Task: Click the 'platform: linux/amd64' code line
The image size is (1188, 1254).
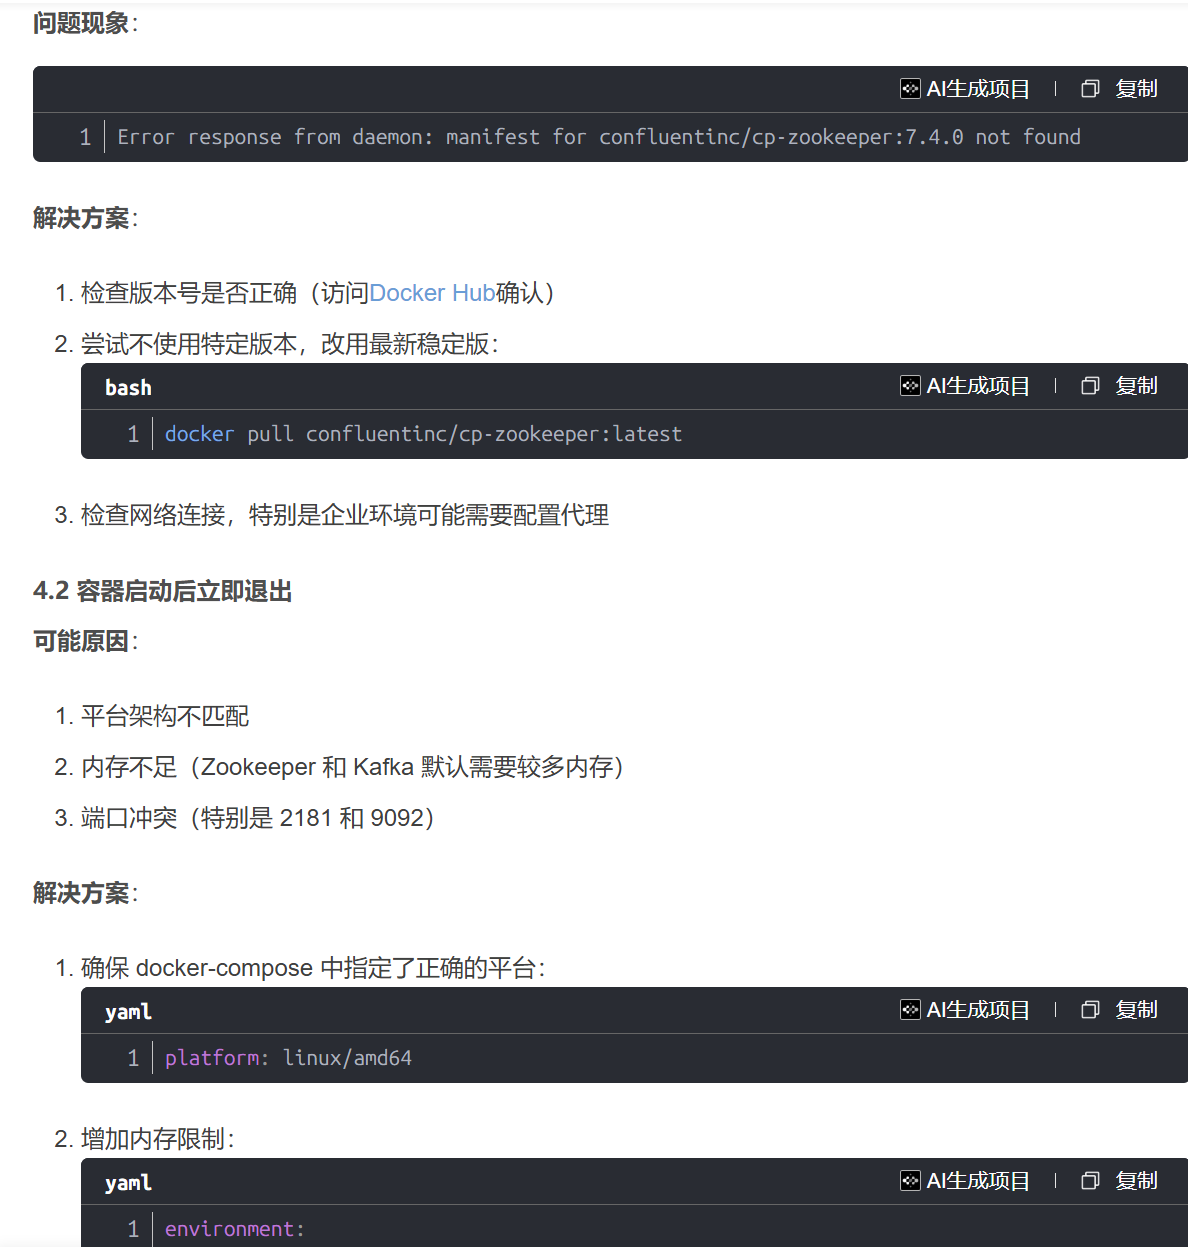Action: 288,1058
